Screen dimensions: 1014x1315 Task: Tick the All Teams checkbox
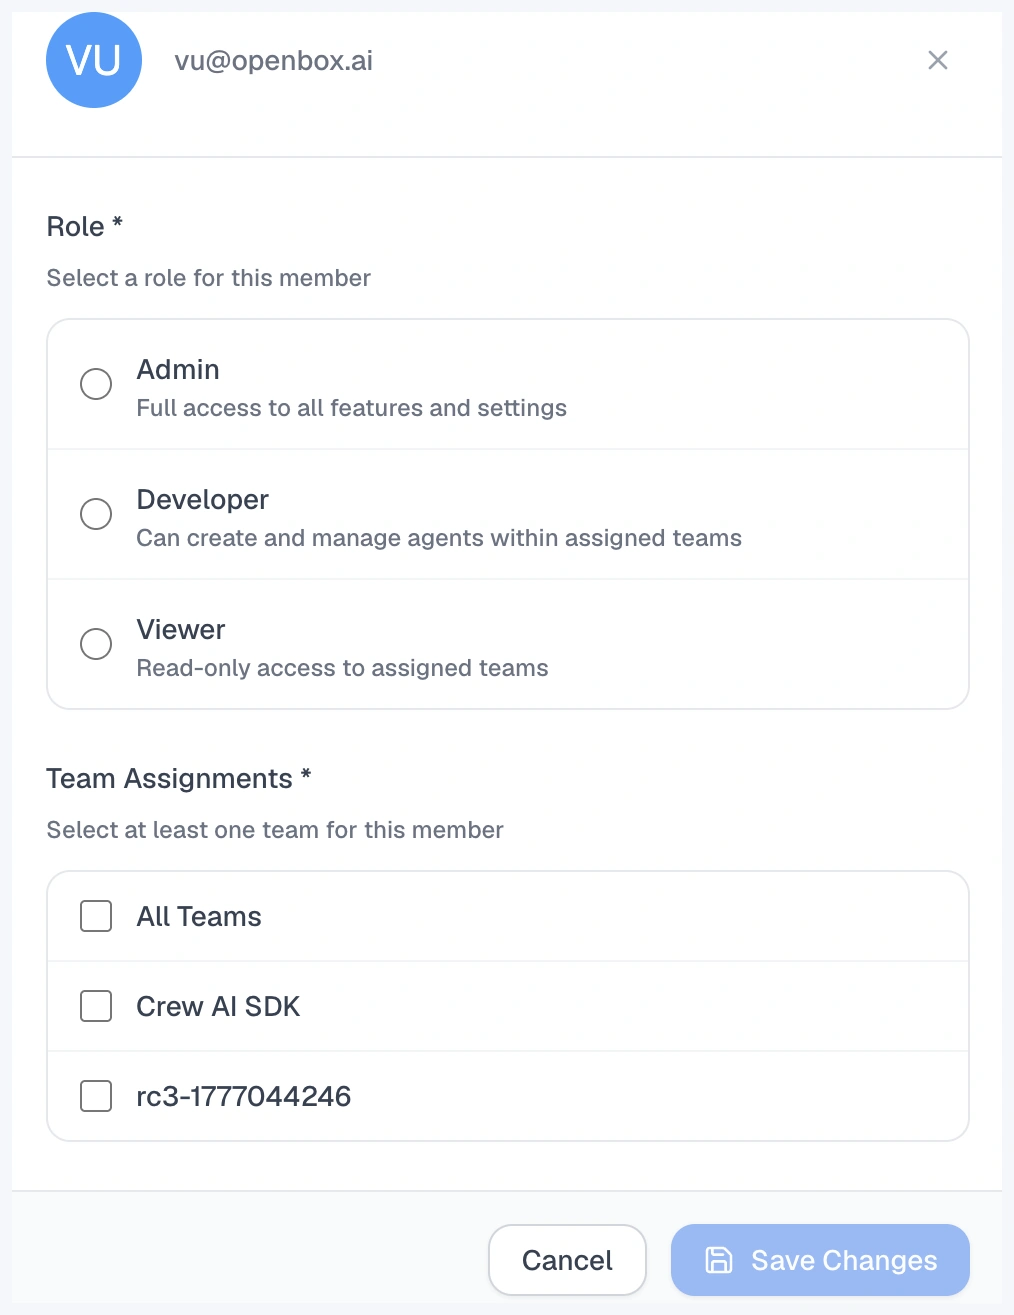click(96, 916)
